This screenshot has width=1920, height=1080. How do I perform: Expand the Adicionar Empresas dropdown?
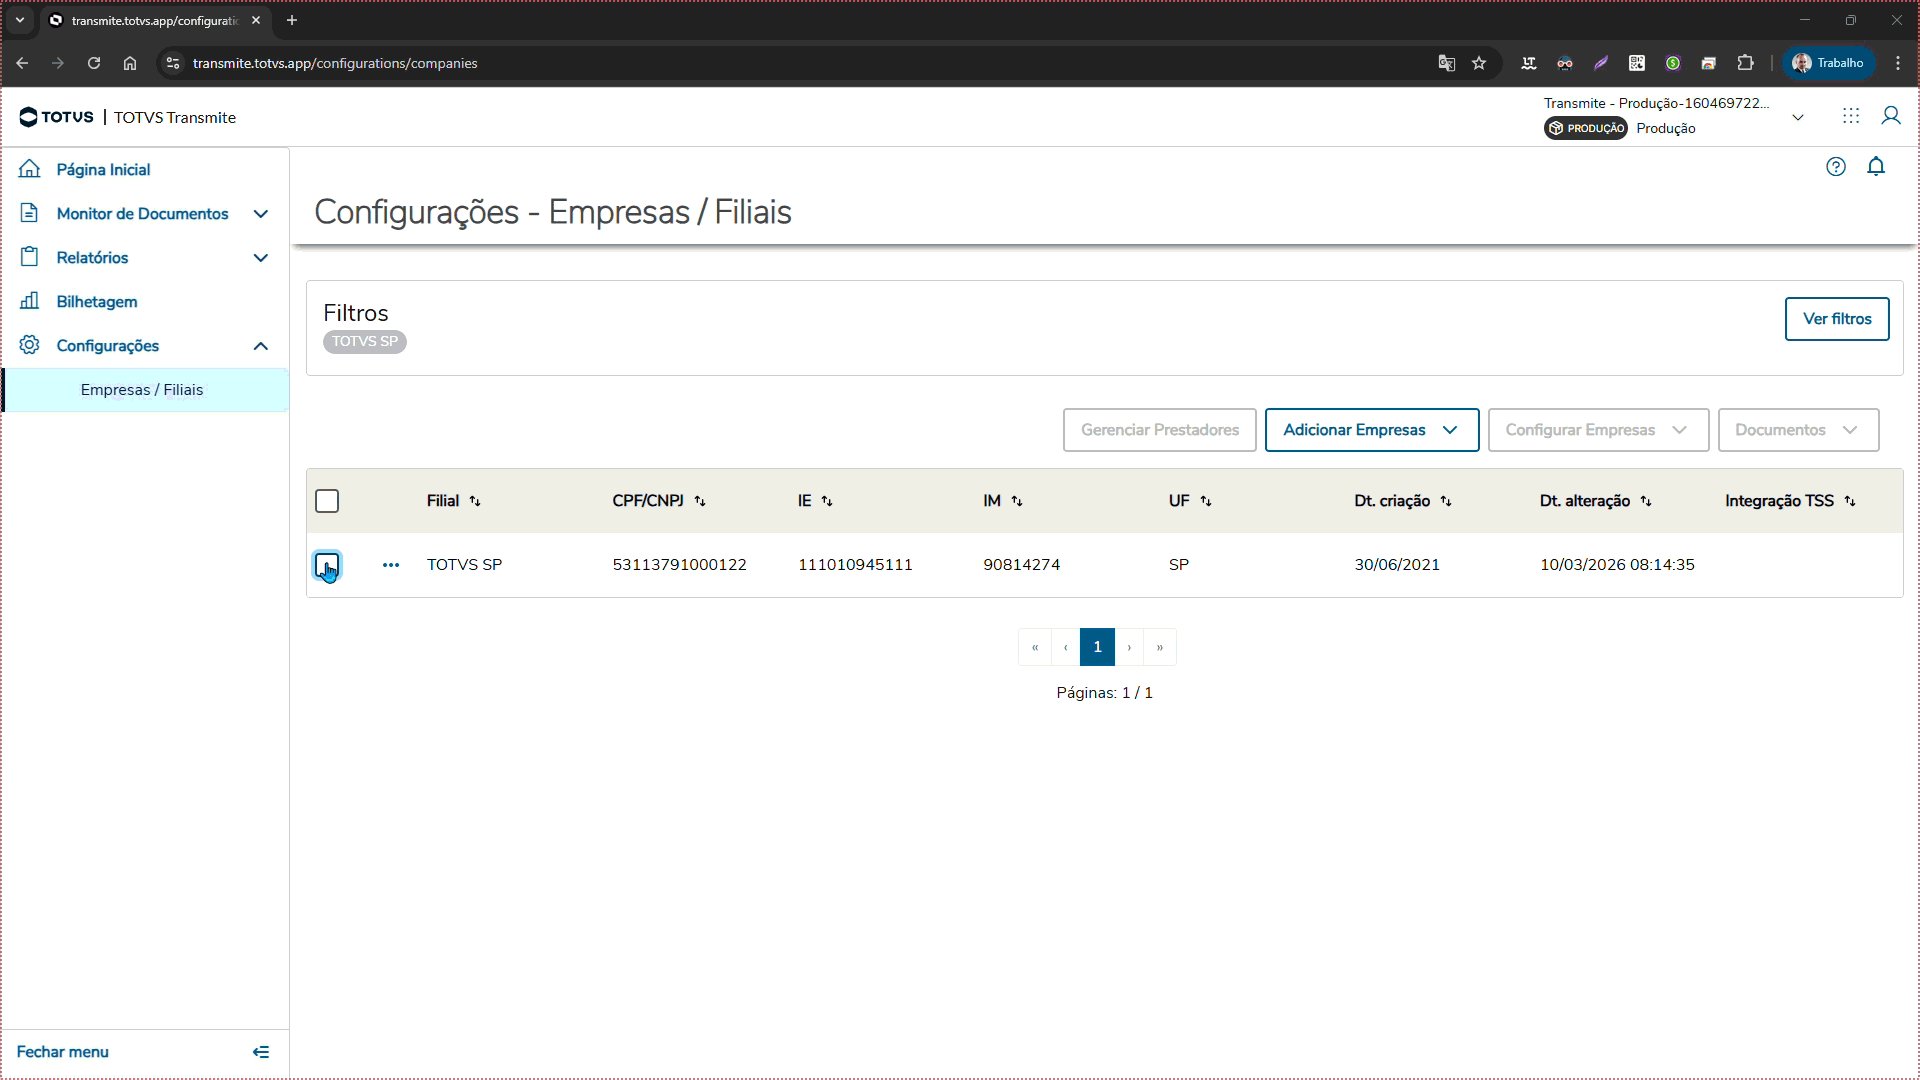pos(1371,430)
